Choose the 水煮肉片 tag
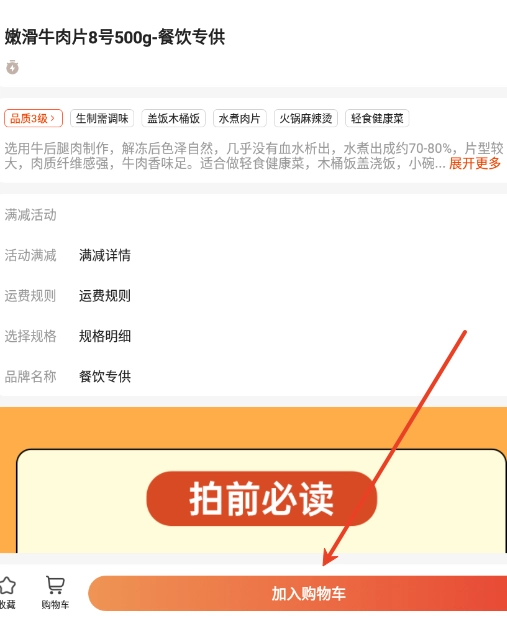 pyautogui.click(x=240, y=118)
